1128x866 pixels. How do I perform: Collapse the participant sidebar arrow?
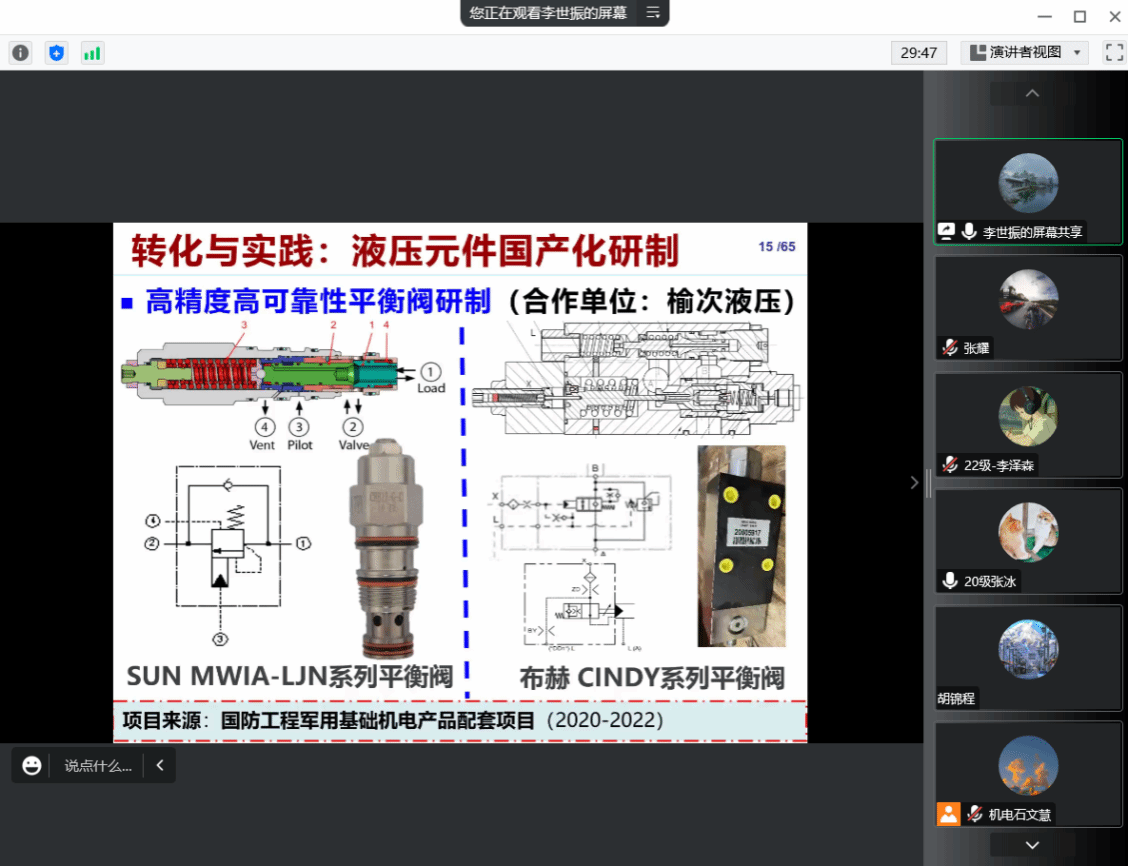(x=914, y=482)
